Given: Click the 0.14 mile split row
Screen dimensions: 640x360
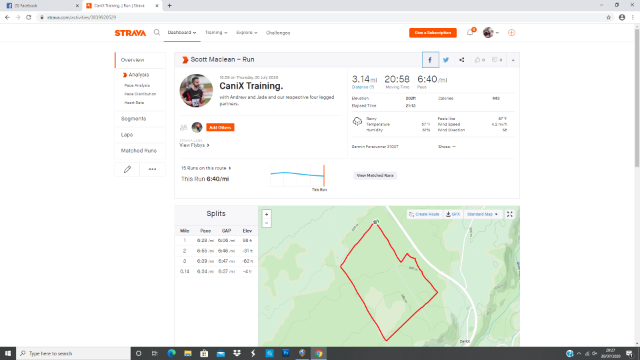Looking at the screenshot, I should coord(216,271).
